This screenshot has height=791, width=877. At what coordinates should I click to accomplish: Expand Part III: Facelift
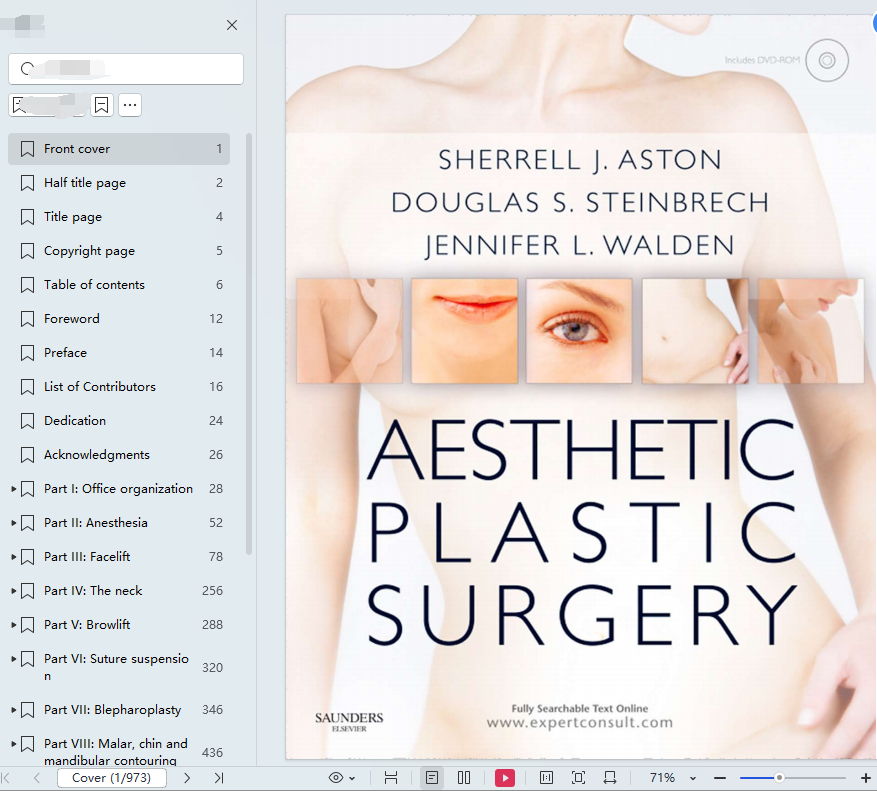coord(13,557)
